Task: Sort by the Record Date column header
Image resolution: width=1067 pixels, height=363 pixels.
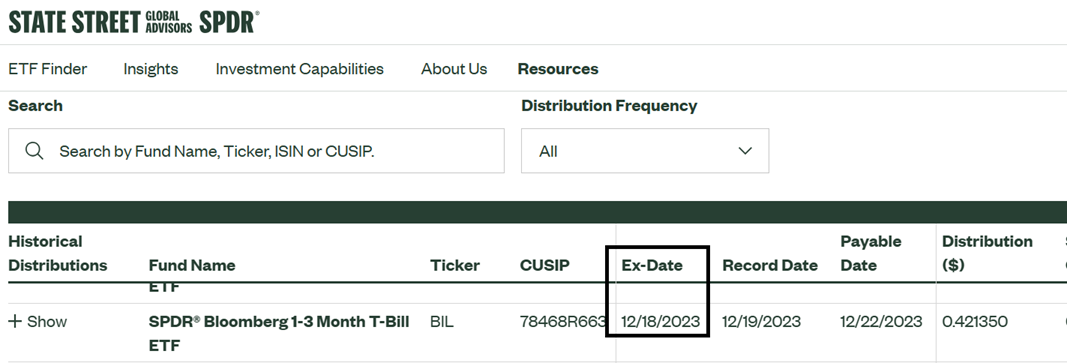Action: click(770, 265)
